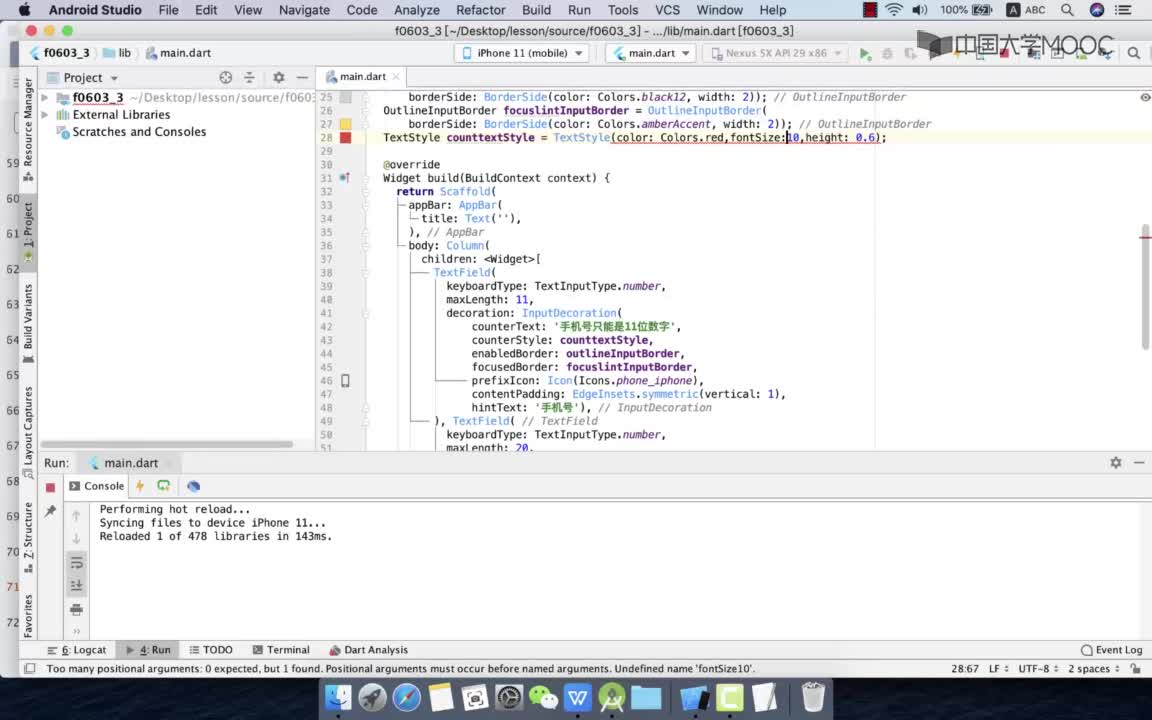Expand External Libraries tree node
This screenshot has height=720, width=1152.
click(x=45, y=115)
